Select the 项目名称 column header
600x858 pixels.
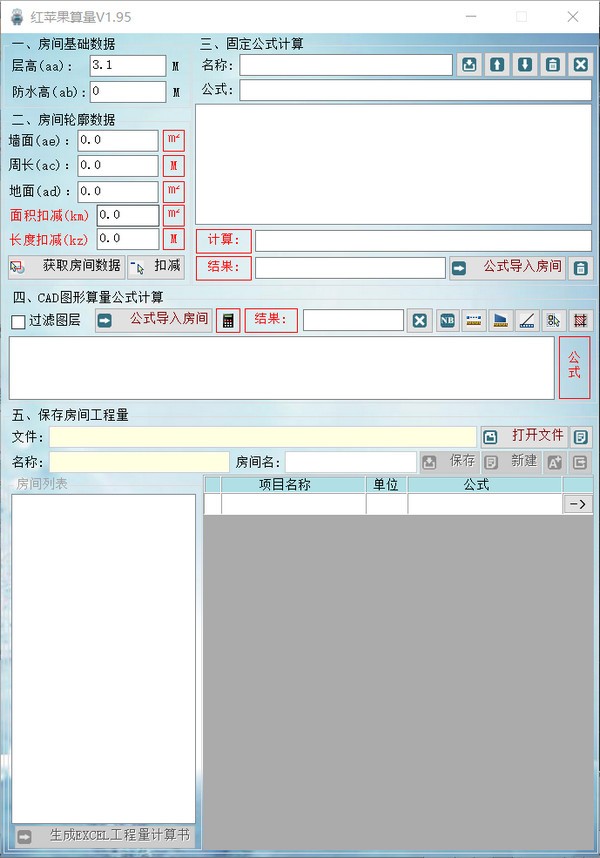pos(293,484)
